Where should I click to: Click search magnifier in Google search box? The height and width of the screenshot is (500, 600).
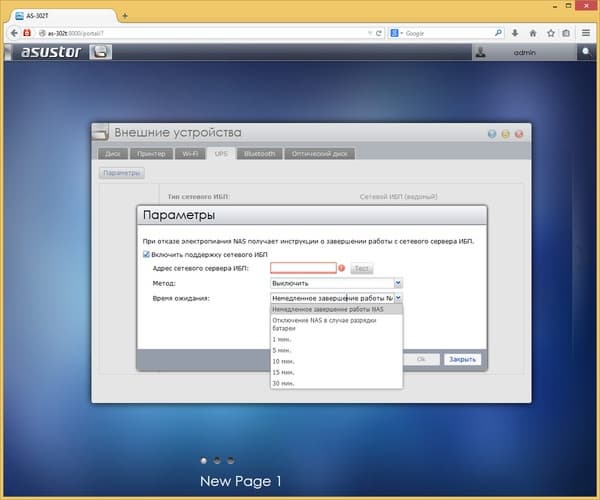(498, 33)
